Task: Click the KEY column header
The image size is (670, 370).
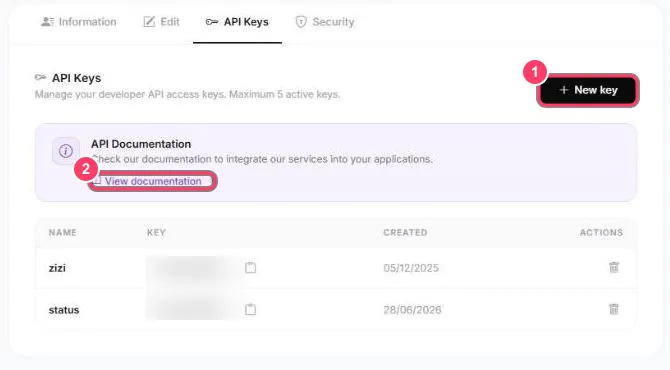Action: tap(156, 232)
